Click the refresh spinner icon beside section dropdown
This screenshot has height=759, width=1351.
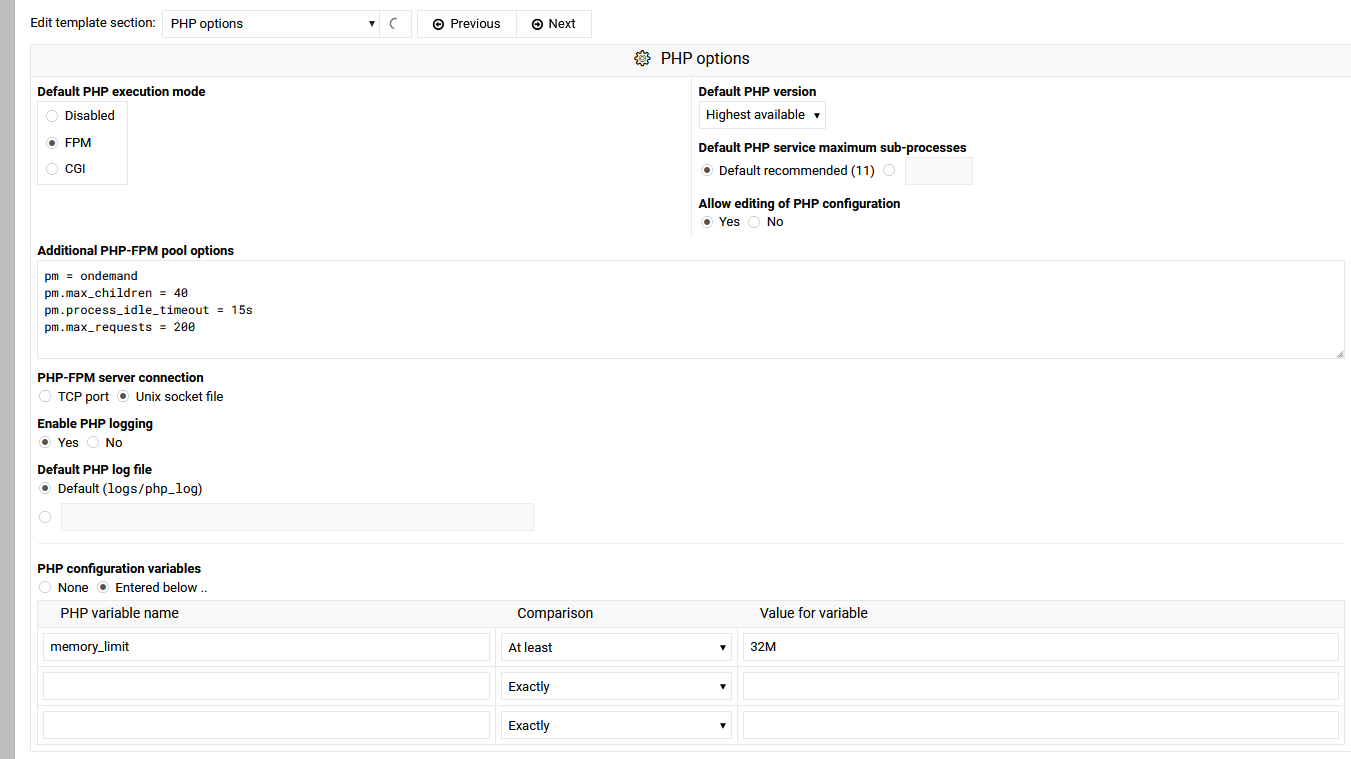[395, 24]
